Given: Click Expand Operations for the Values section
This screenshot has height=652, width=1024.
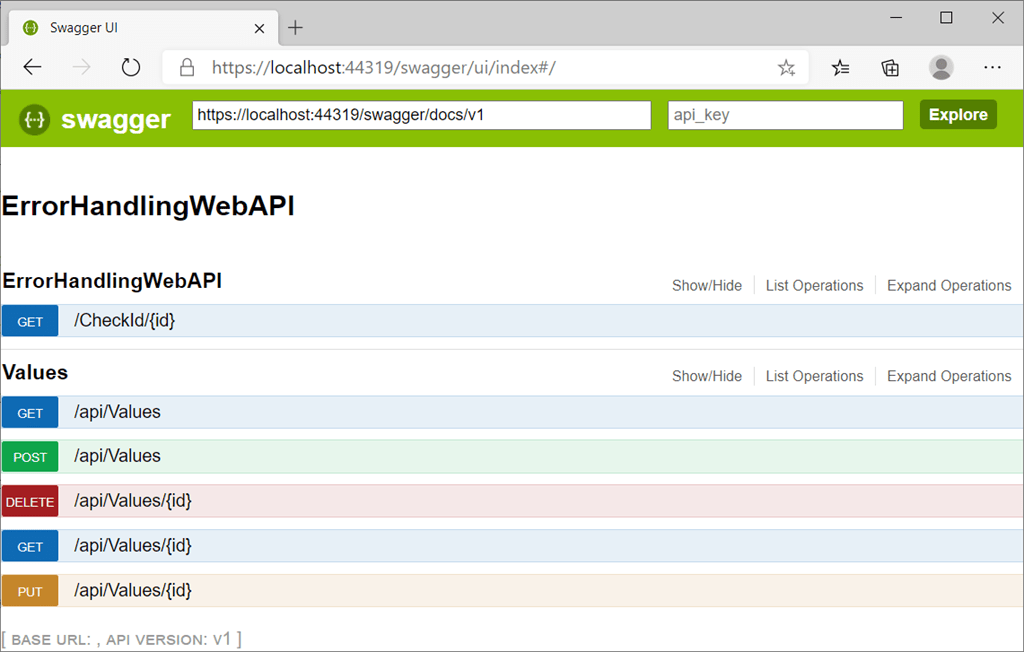Looking at the screenshot, I should pos(948,376).
